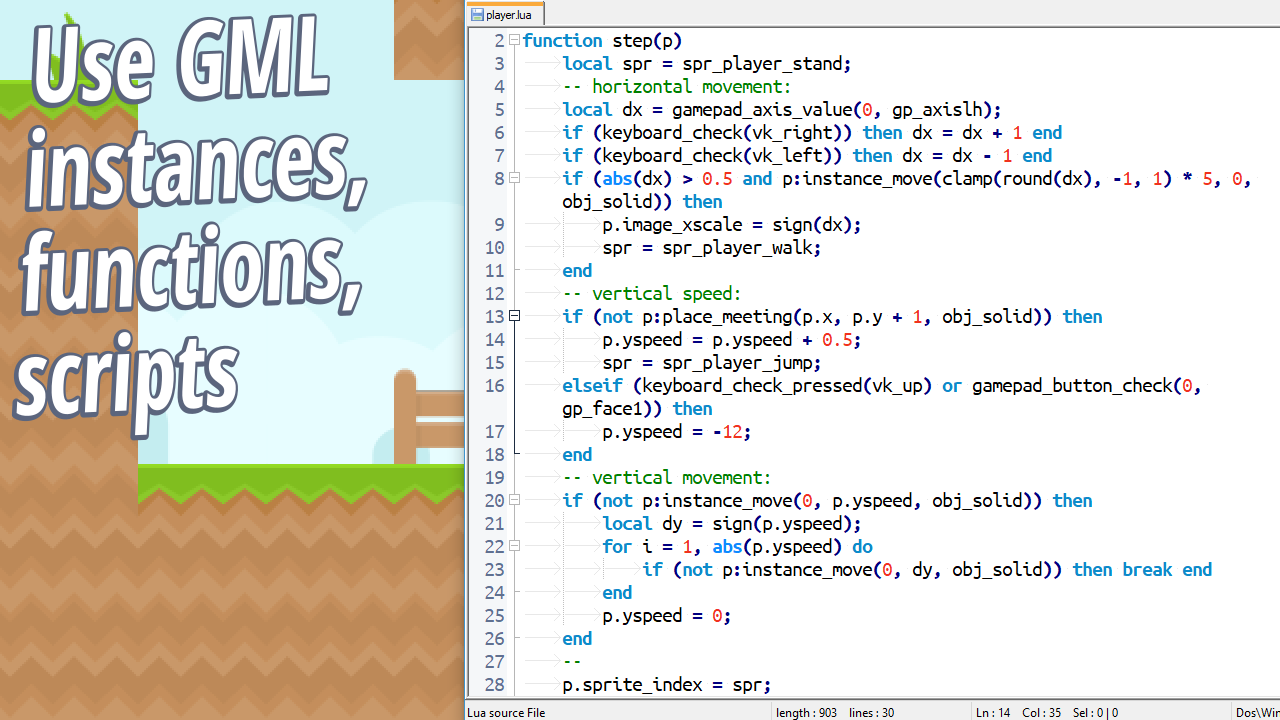The height and width of the screenshot is (720, 1280).
Task: Click the line-ending field at status bar end
Action: point(1257,712)
